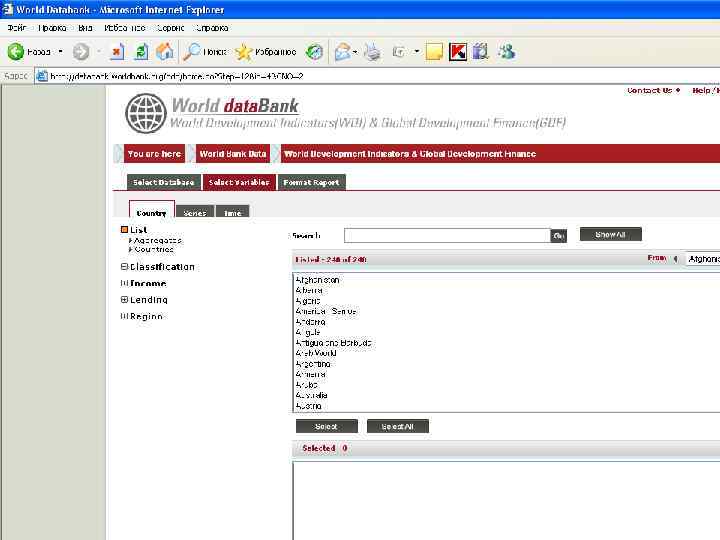This screenshot has width=720, height=540.
Task: Click the Print icon in toolbar
Action: pos(372,52)
